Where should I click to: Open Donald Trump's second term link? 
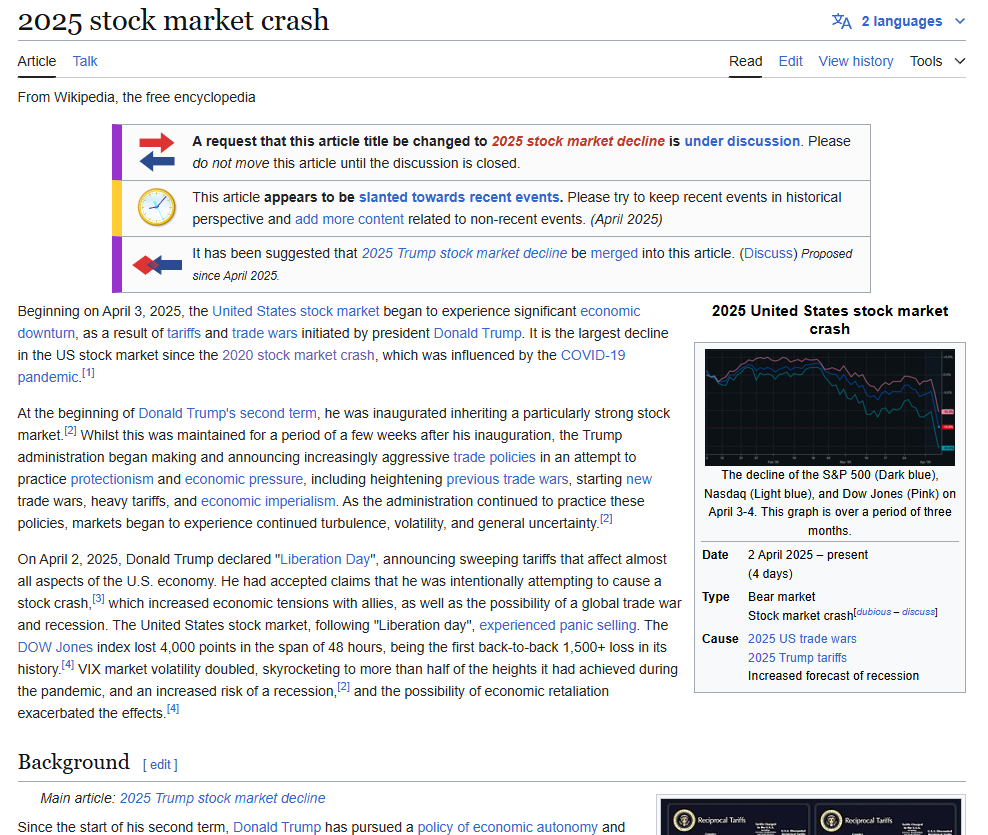point(227,413)
